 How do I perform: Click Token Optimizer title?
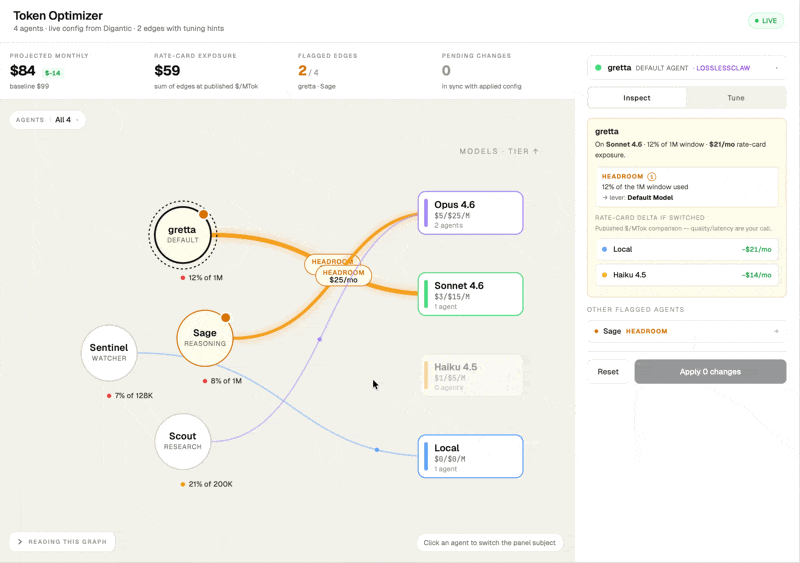coord(58,16)
